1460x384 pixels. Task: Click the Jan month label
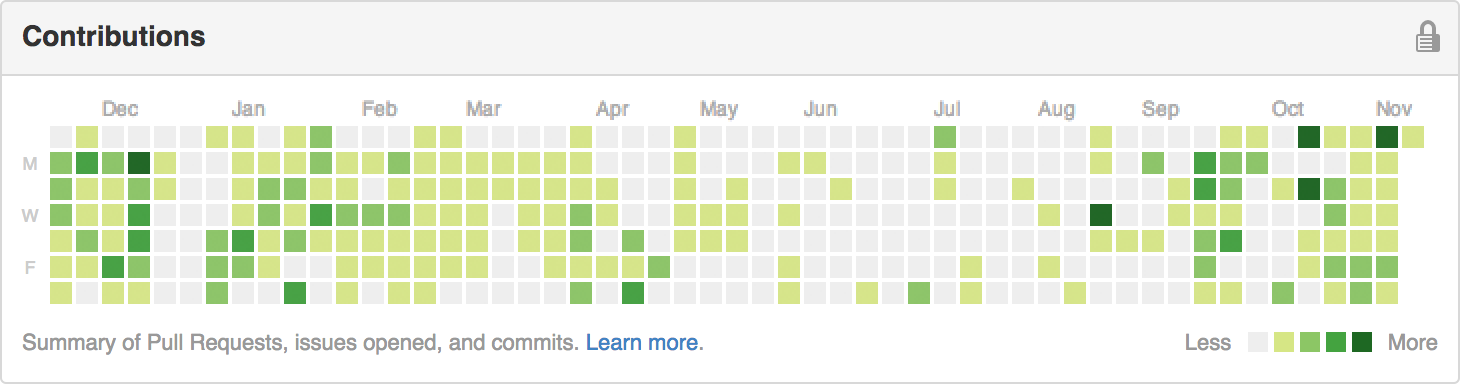[248, 109]
